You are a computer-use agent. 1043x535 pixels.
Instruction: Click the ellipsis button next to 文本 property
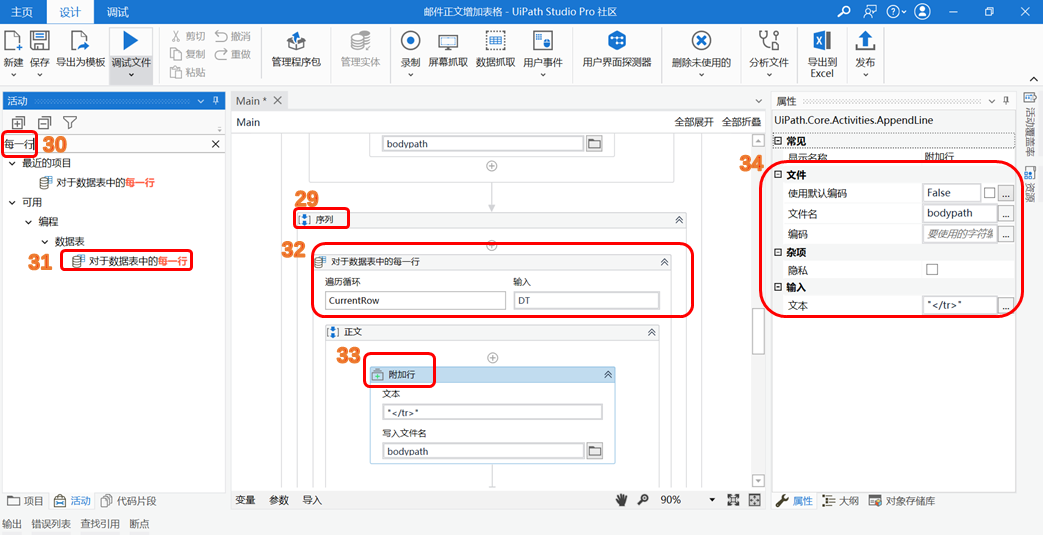(1006, 305)
